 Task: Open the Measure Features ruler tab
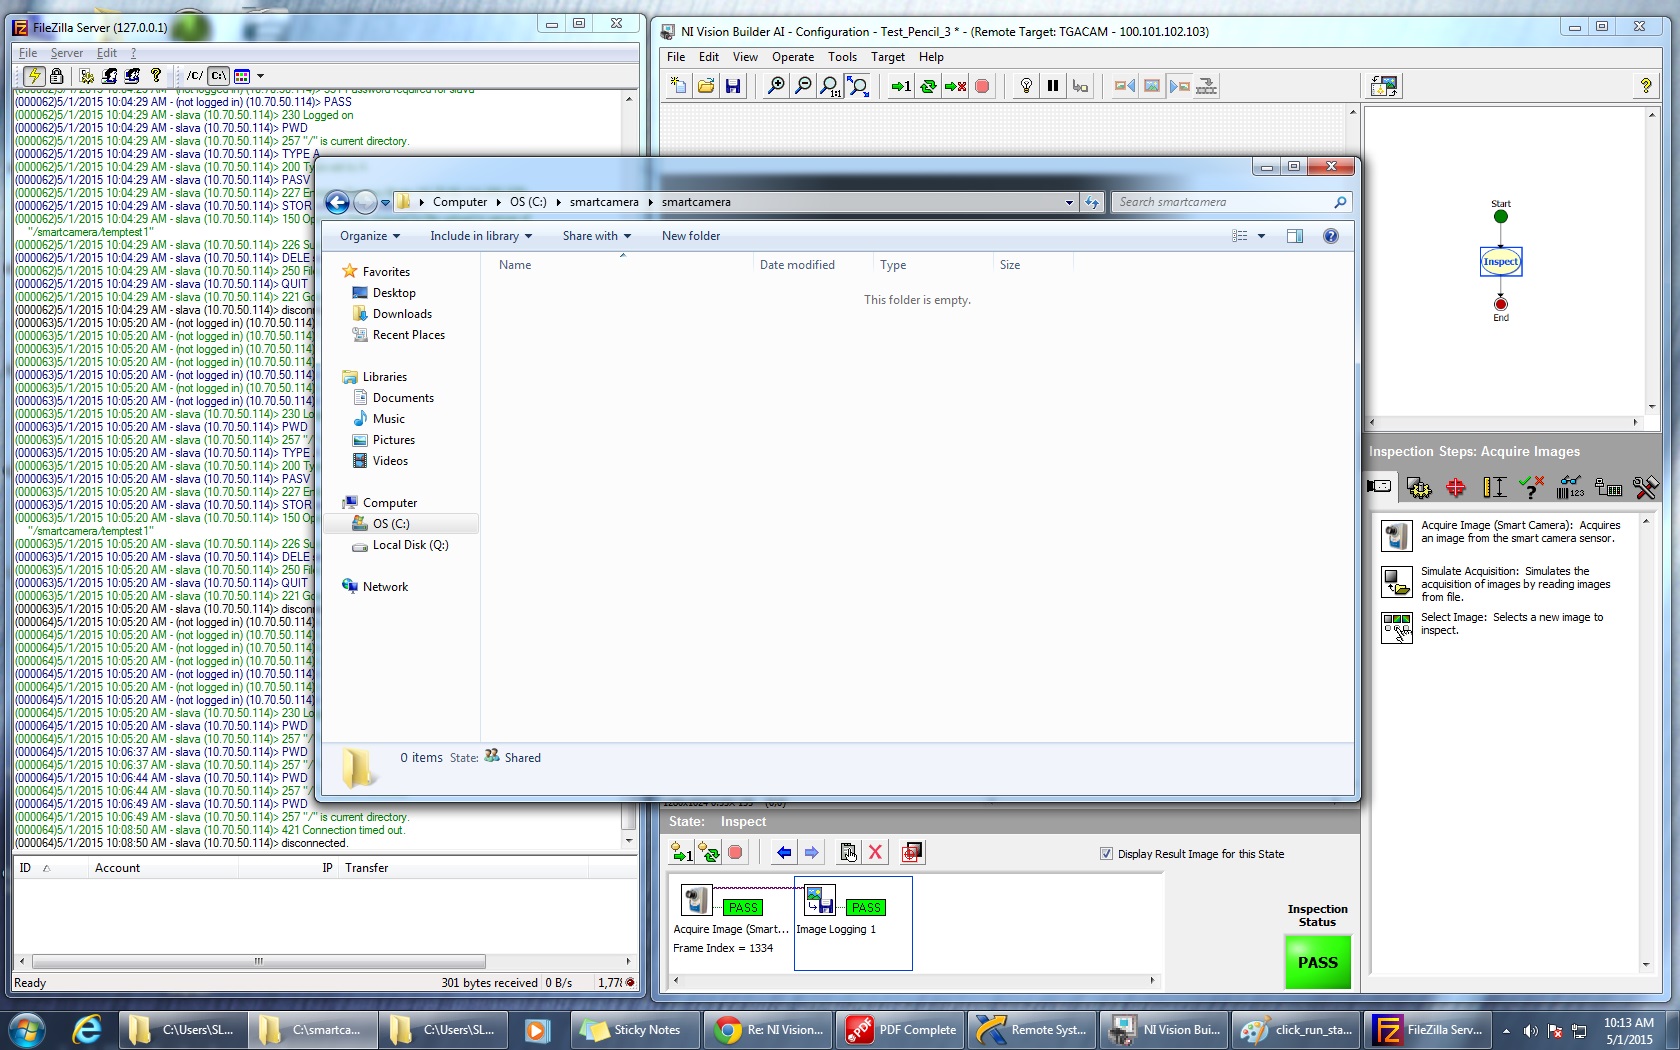coord(1494,487)
